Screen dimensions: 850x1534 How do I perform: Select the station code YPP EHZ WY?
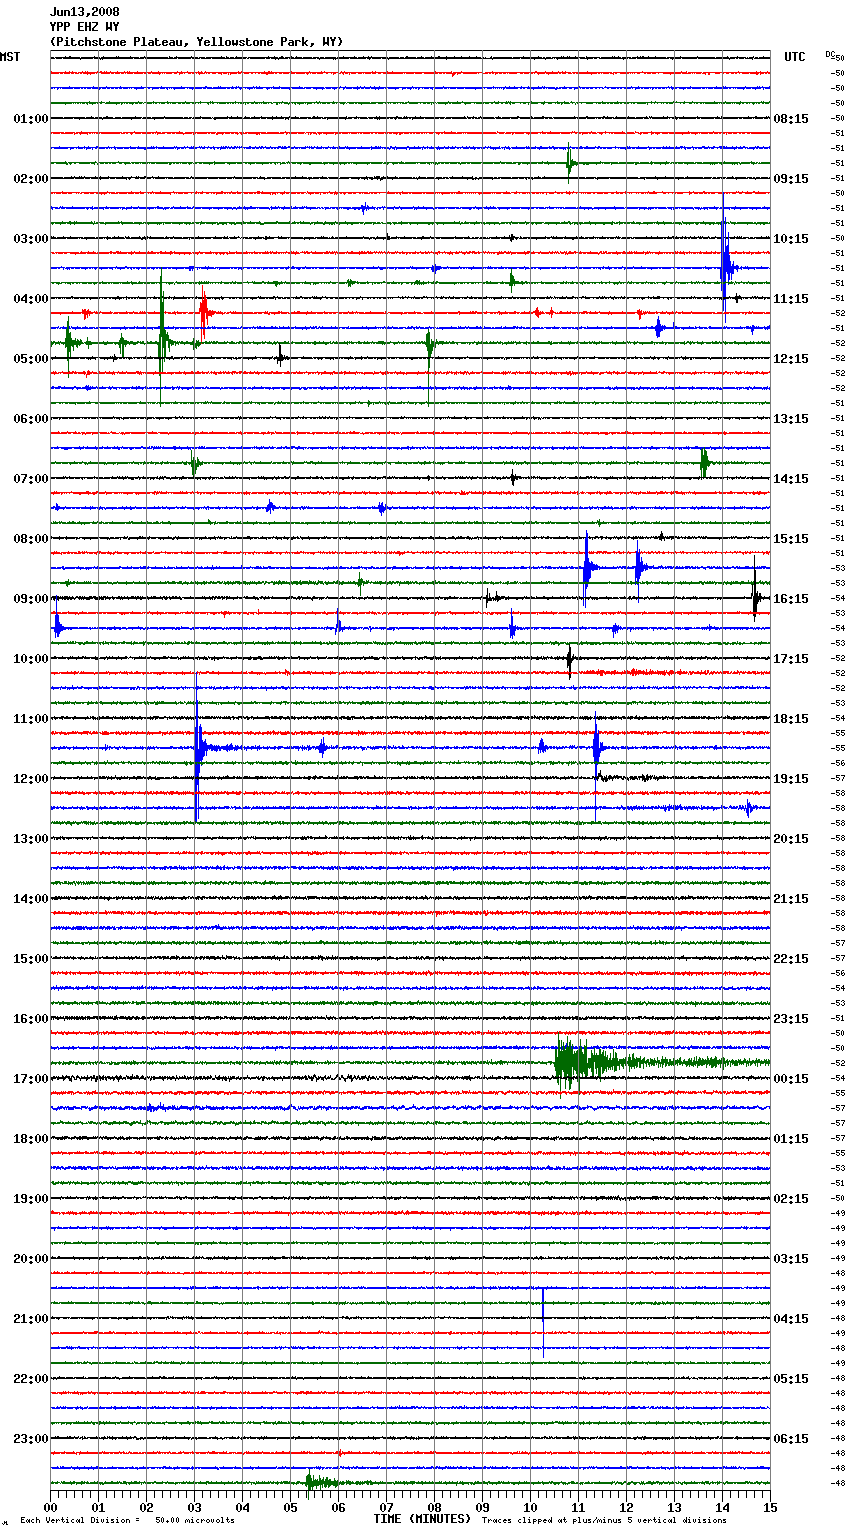84,27
